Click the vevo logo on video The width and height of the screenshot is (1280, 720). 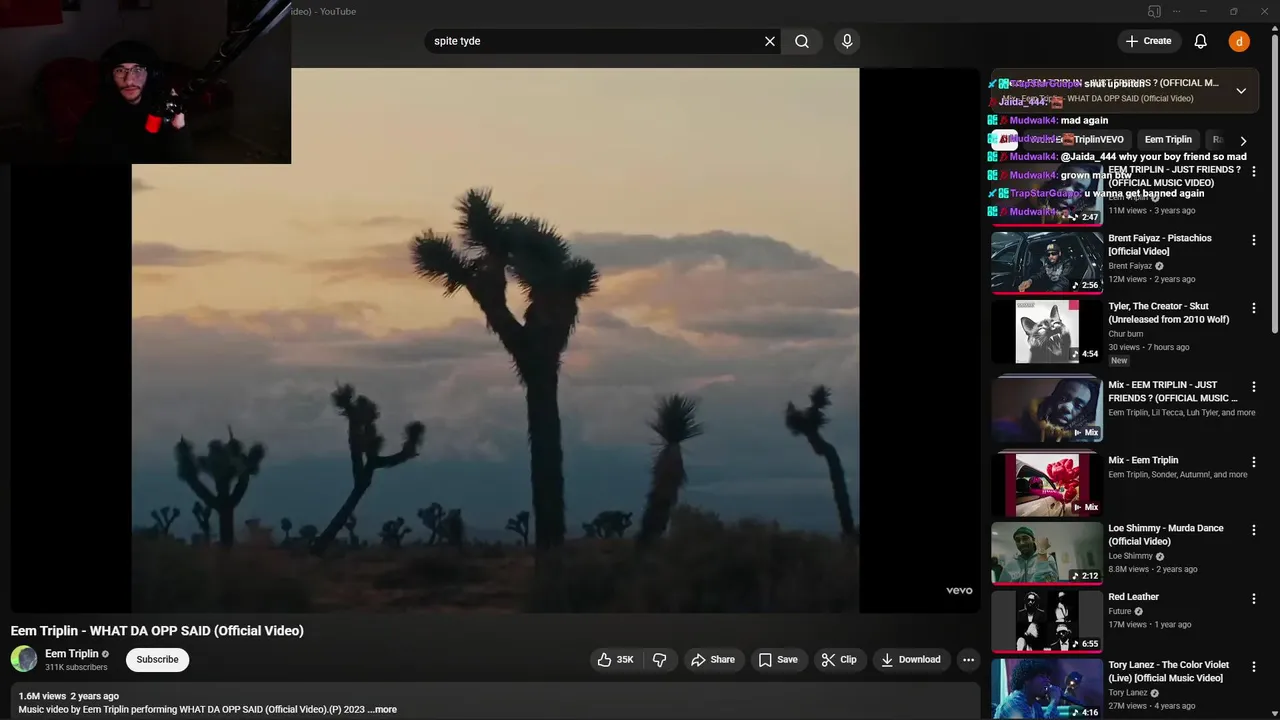[959, 591]
